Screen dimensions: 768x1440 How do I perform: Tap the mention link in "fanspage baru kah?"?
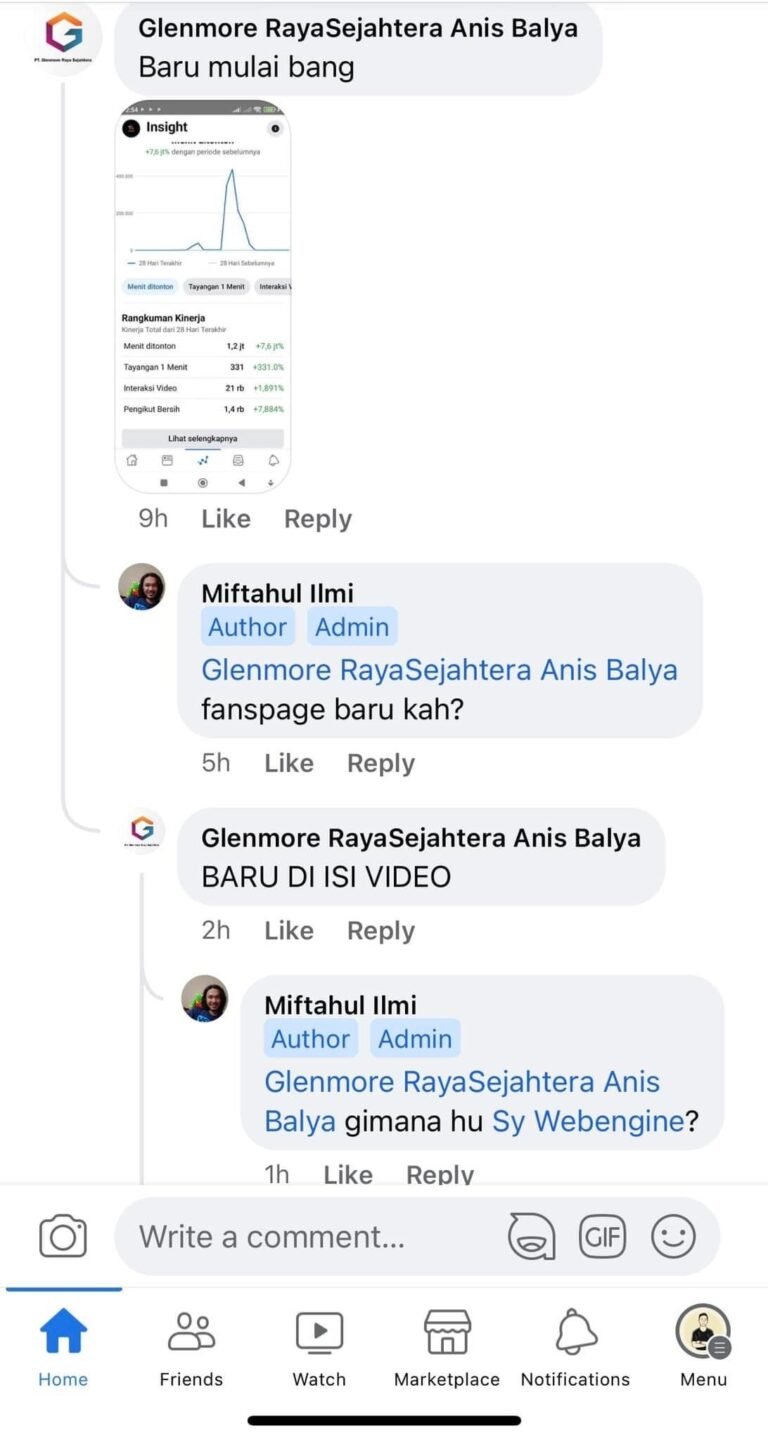[439, 670]
